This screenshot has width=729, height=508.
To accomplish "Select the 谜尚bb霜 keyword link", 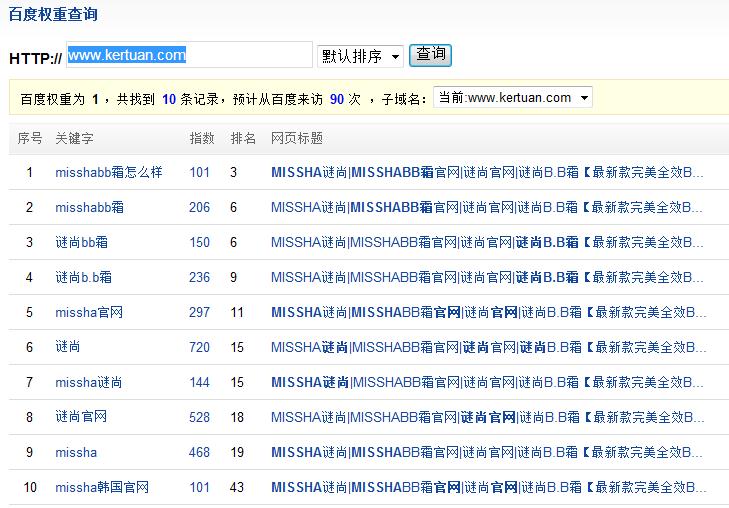I will [82, 242].
